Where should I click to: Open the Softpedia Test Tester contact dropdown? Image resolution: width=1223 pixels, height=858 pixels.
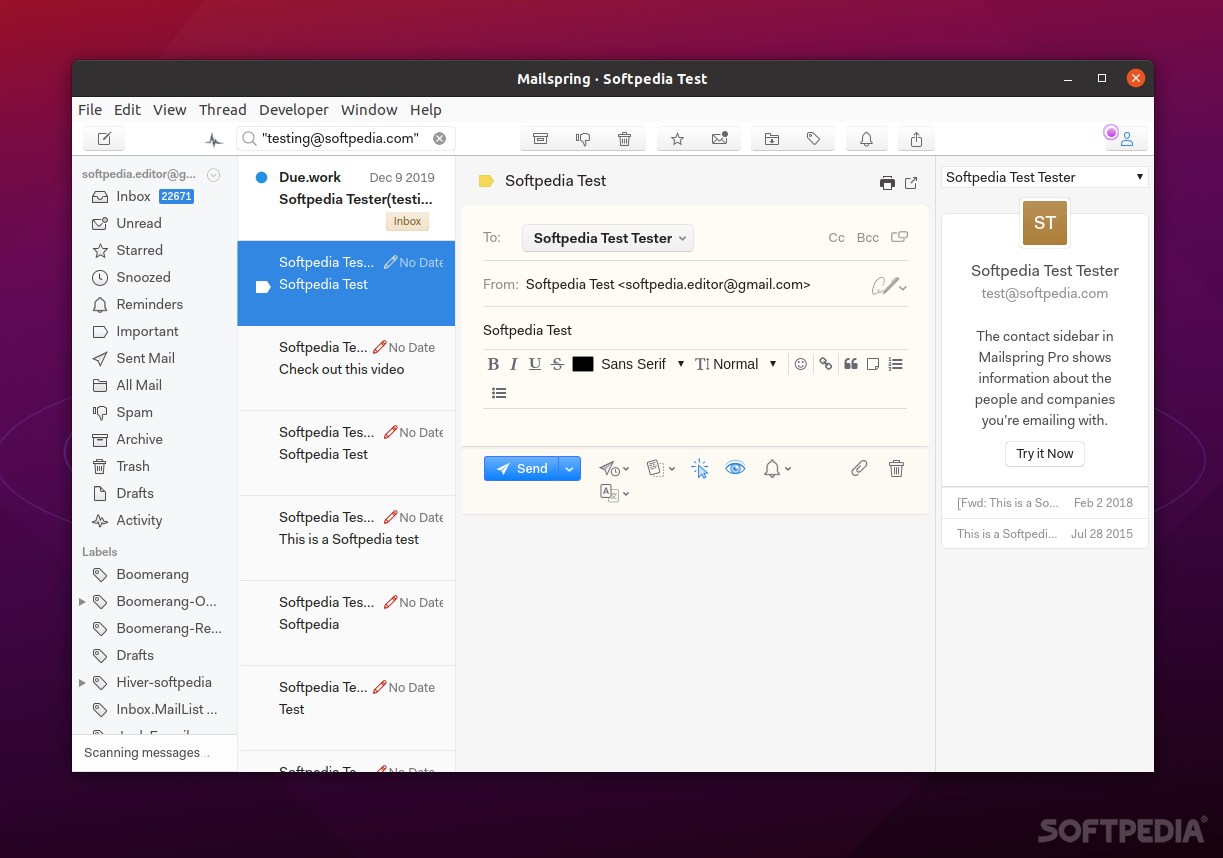coord(1045,177)
